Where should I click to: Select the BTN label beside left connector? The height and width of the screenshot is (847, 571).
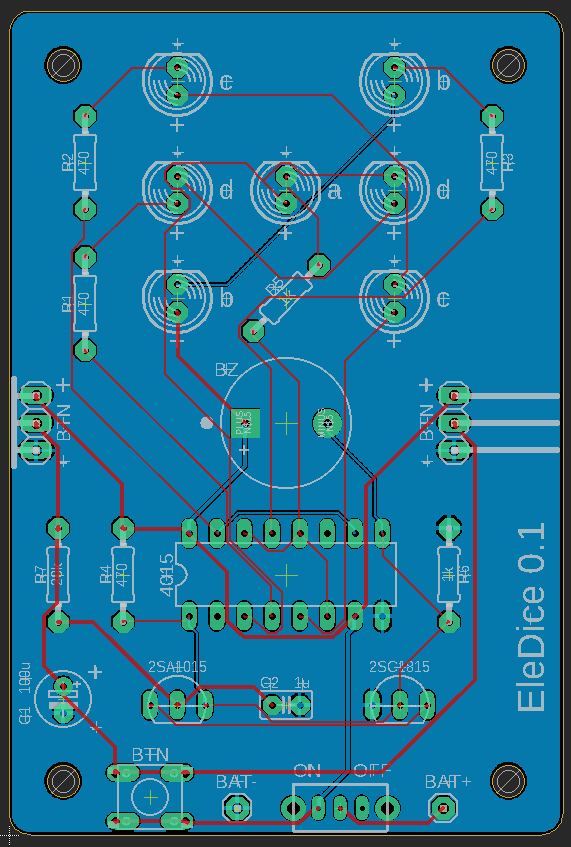pyautogui.click(x=63, y=422)
